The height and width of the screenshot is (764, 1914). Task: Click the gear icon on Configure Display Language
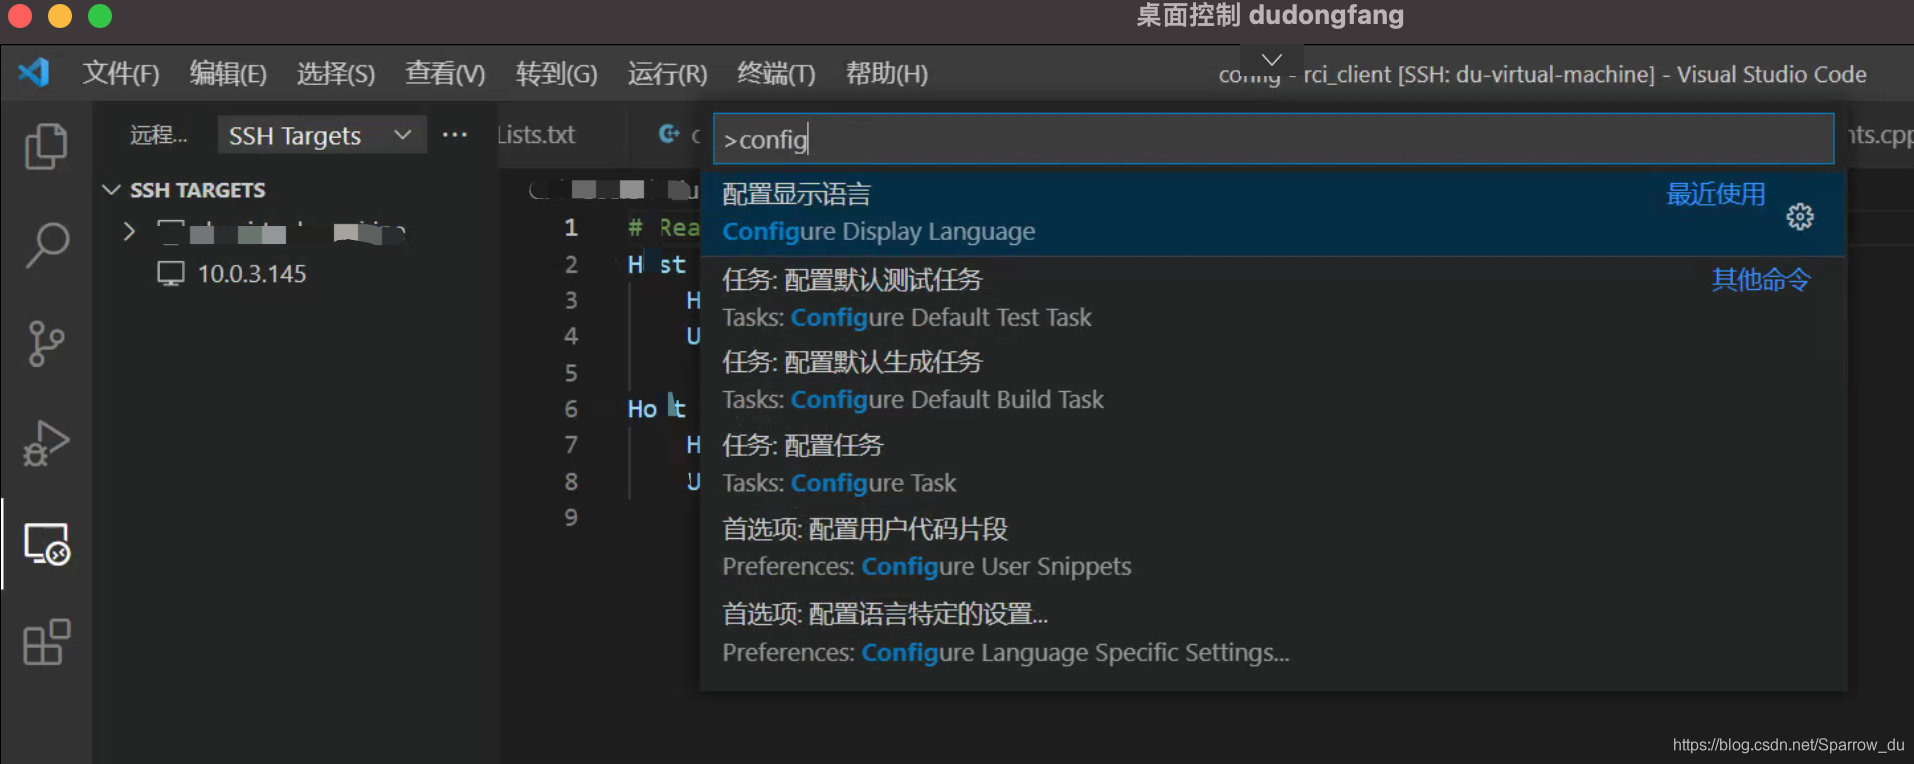1800,217
